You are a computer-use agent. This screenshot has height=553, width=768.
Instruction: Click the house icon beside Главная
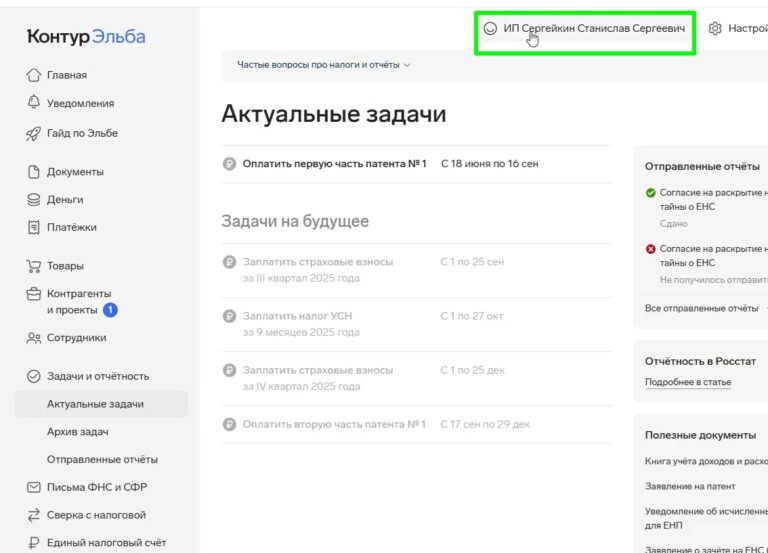point(33,75)
